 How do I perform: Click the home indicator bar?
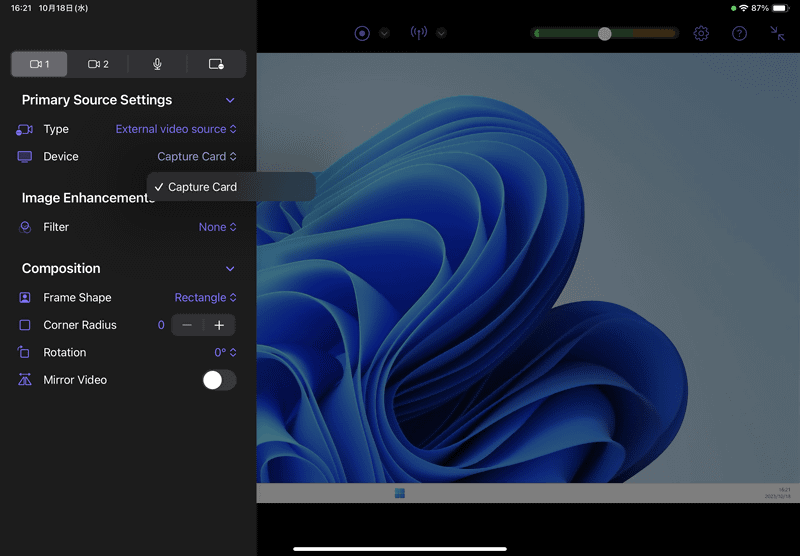point(400,549)
